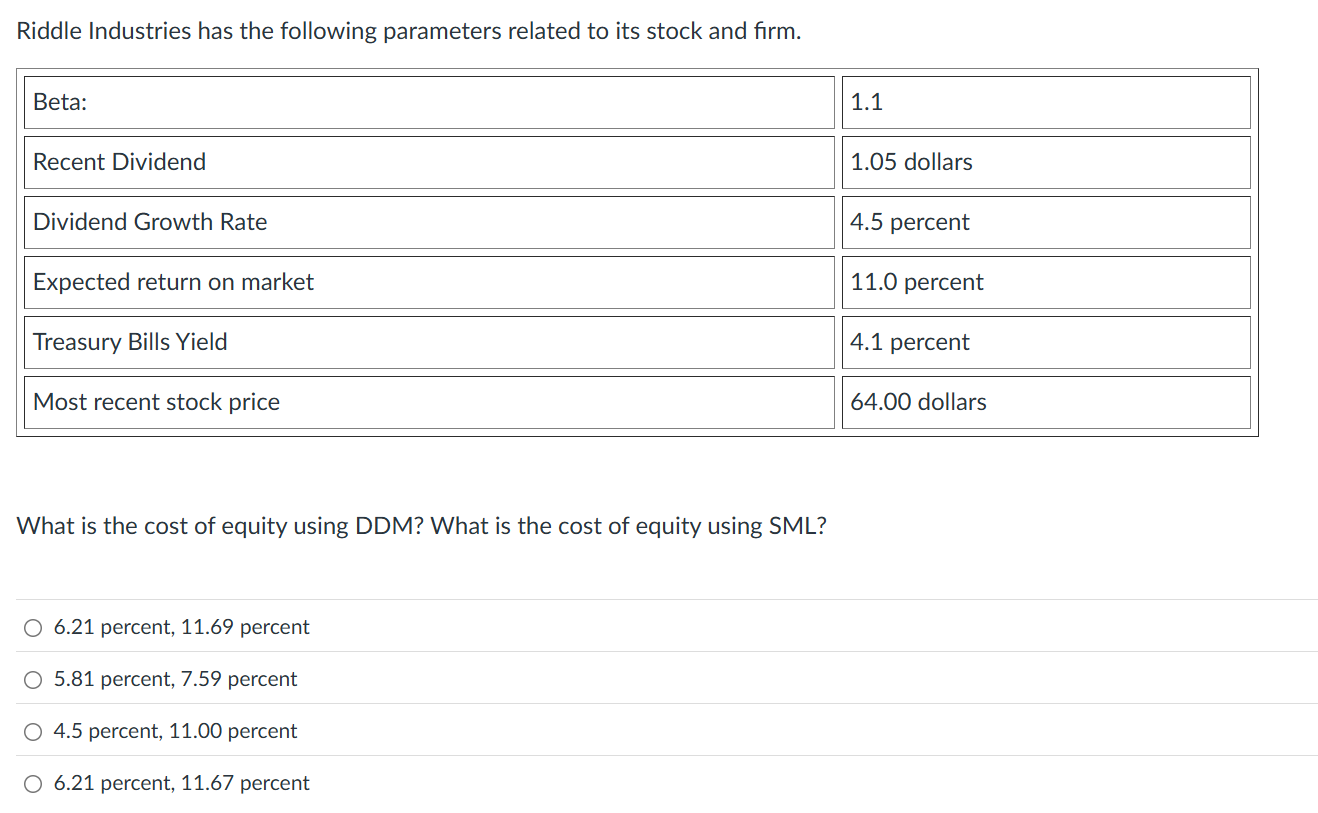1318x813 pixels.
Task: Select the radio button for 5.81 percent, 7.59 percent
Action: tap(33, 680)
